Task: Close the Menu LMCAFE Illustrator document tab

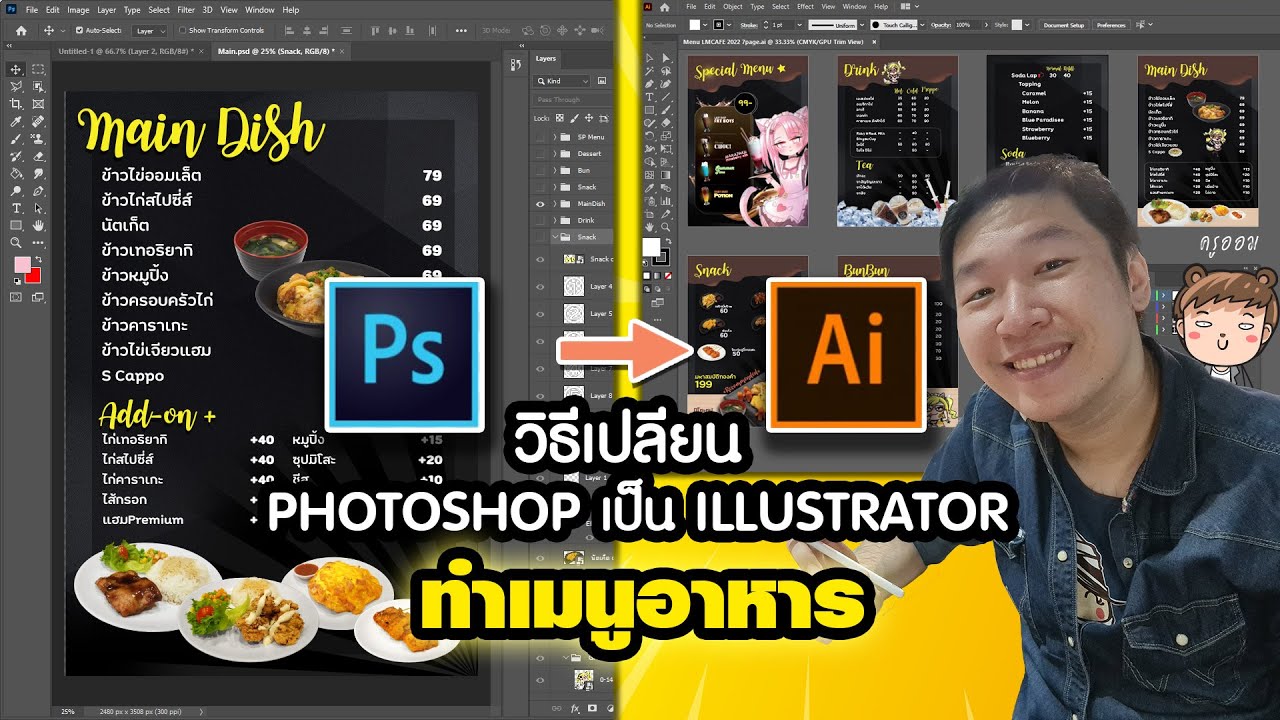Action: pyautogui.click(x=874, y=41)
